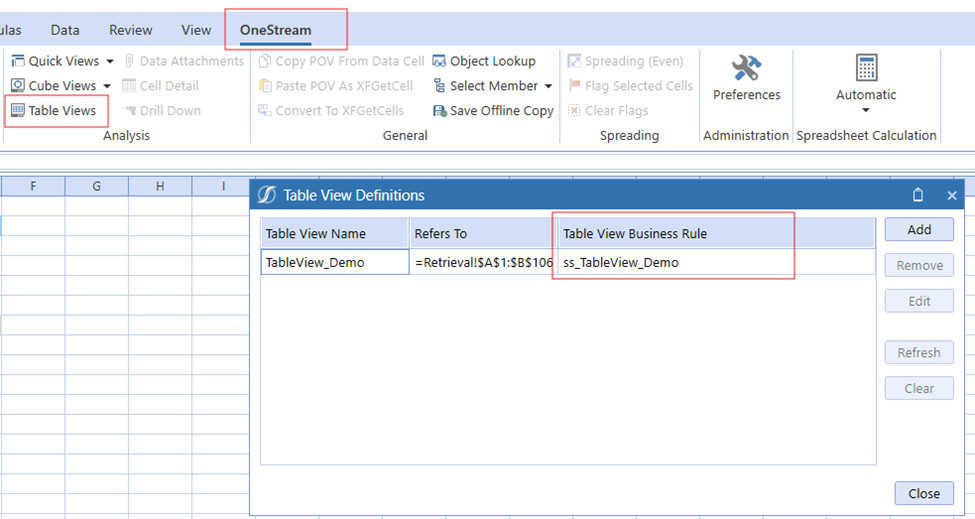This screenshot has height=519, width=975.
Task: Pin the Table View Definitions dialog
Action: click(918, 196)
